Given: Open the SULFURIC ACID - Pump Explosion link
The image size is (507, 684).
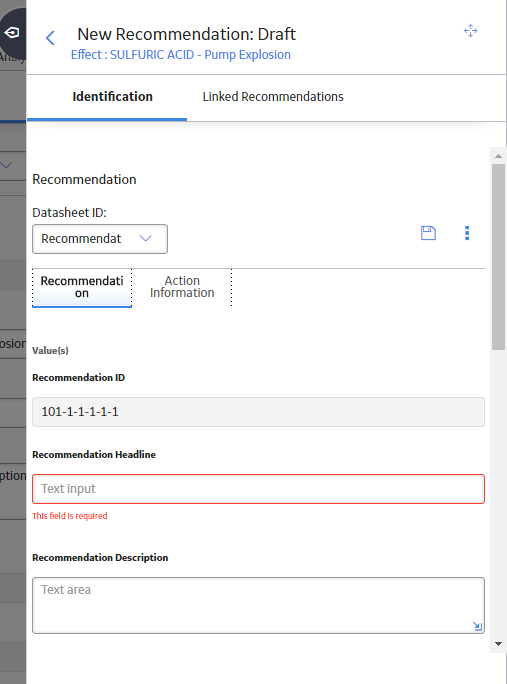Looking at the screenshot, I should (181, 55).
